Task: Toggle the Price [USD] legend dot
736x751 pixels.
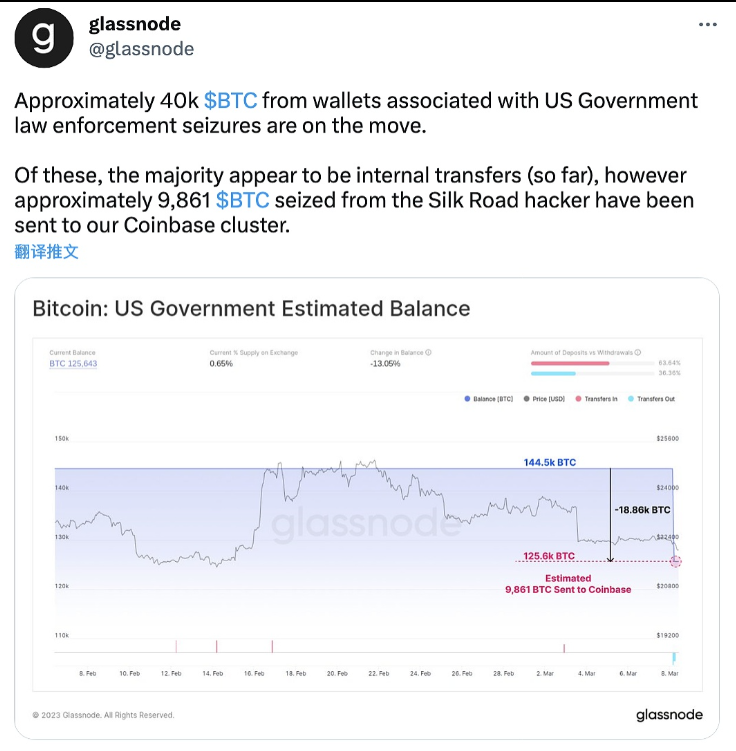Action: click(x=527, y=399)
